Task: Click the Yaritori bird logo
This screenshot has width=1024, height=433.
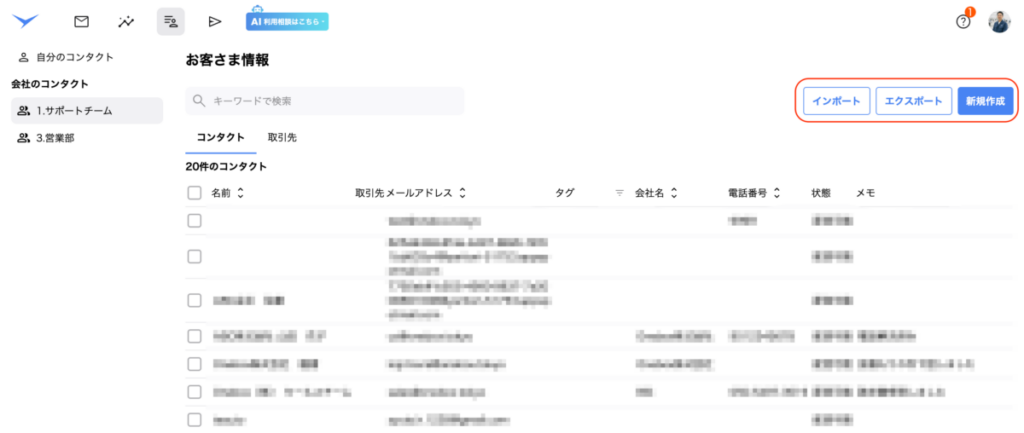Action: pos(25,21)
